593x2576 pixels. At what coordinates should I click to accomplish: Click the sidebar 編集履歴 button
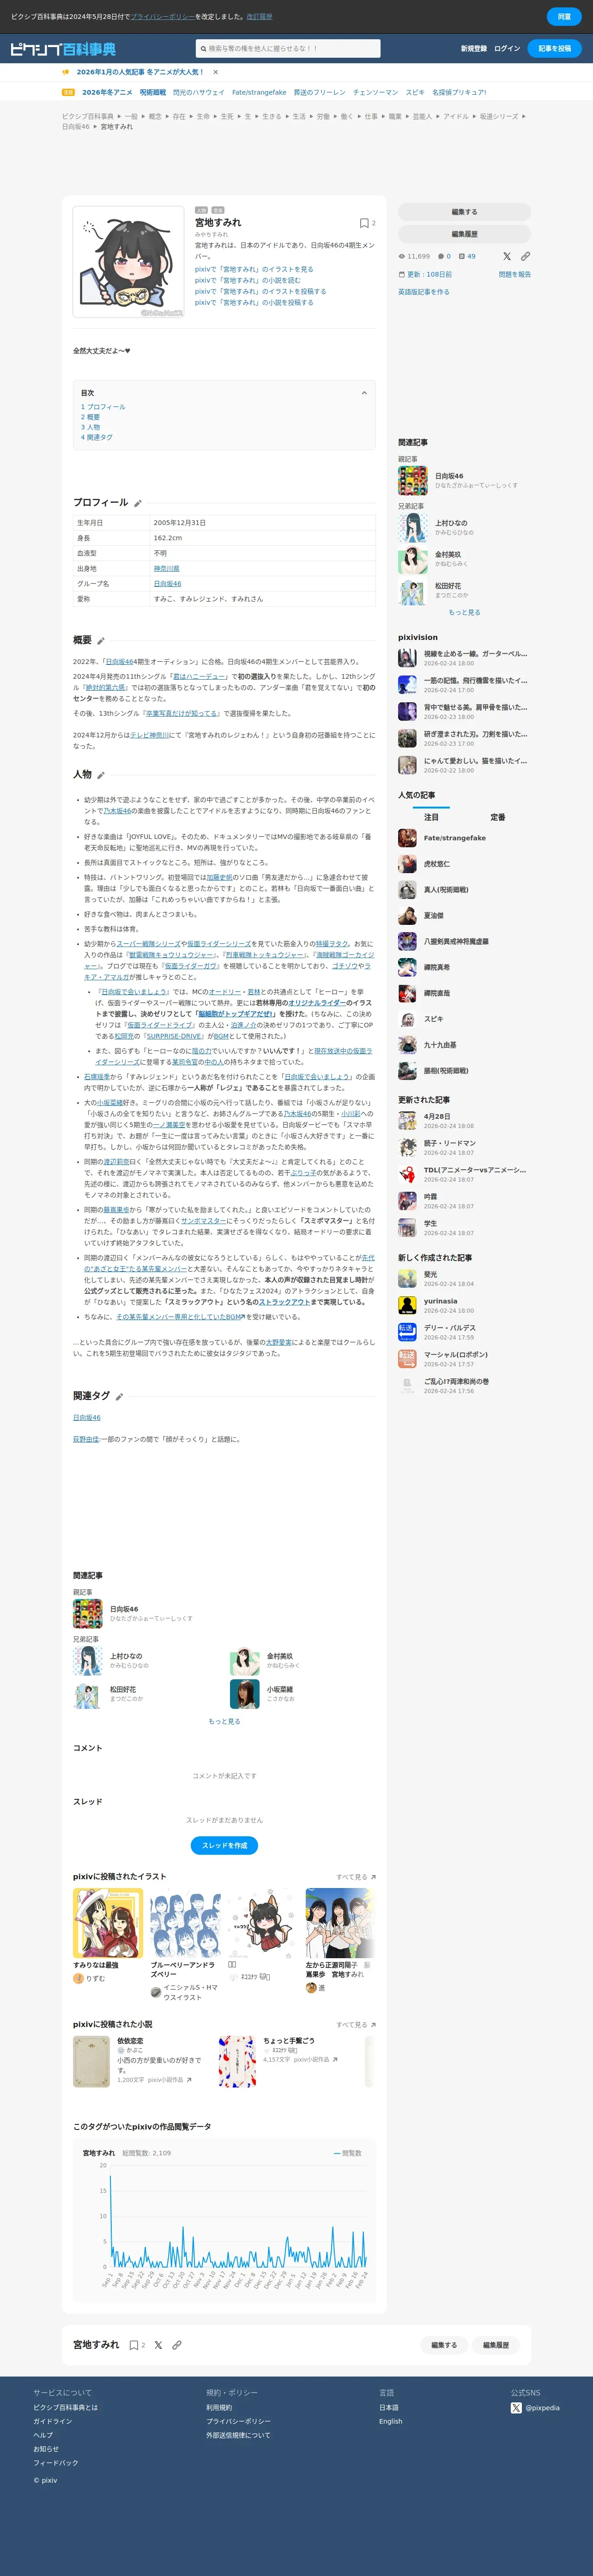464,234
